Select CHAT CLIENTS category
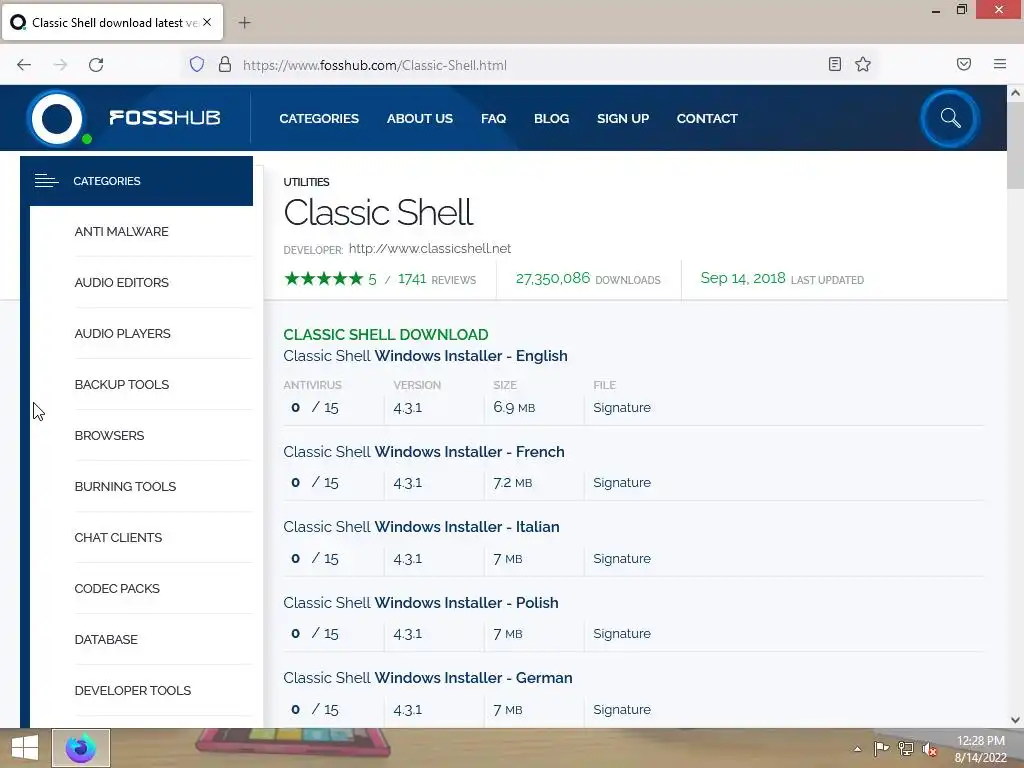The width and height of the screenshot is (1024, 768). [118, 537]
